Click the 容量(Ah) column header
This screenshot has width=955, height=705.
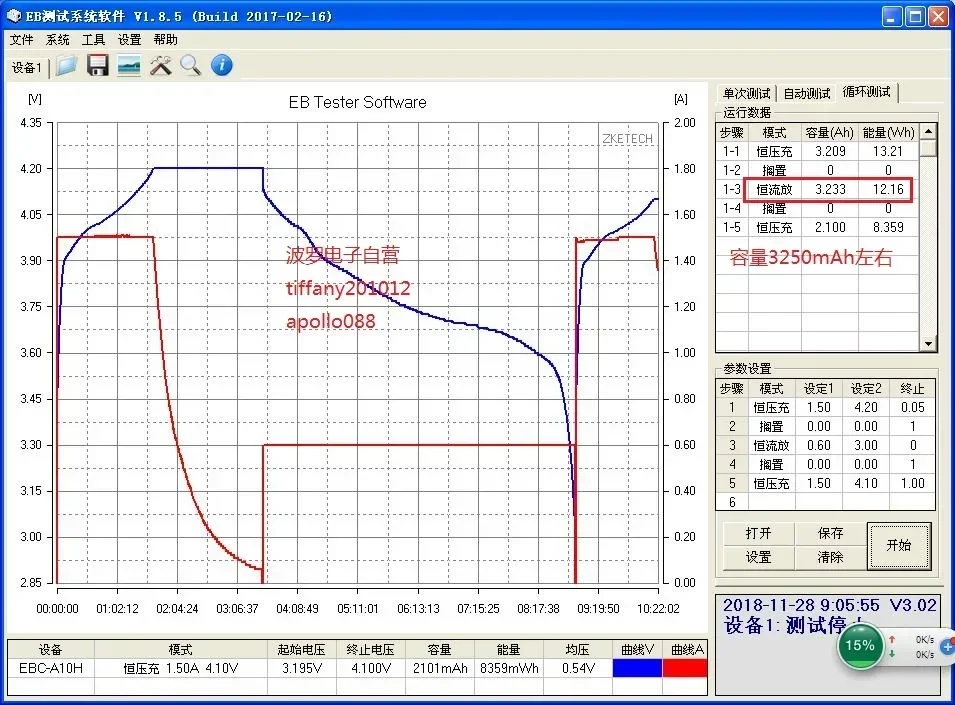[x=830, y=133]
